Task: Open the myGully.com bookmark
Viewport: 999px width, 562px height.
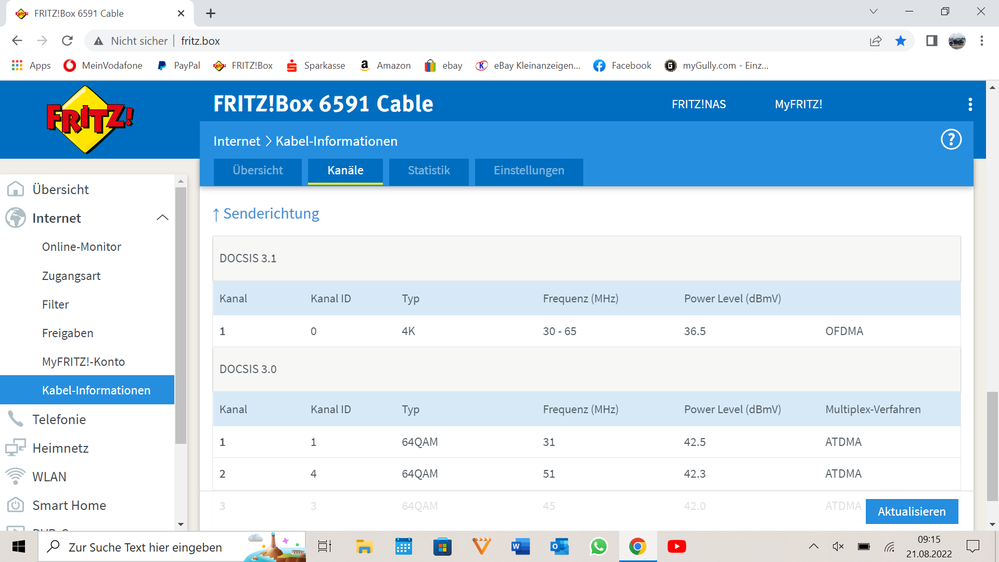Action: pyautogui.click(x=717, y=65)
